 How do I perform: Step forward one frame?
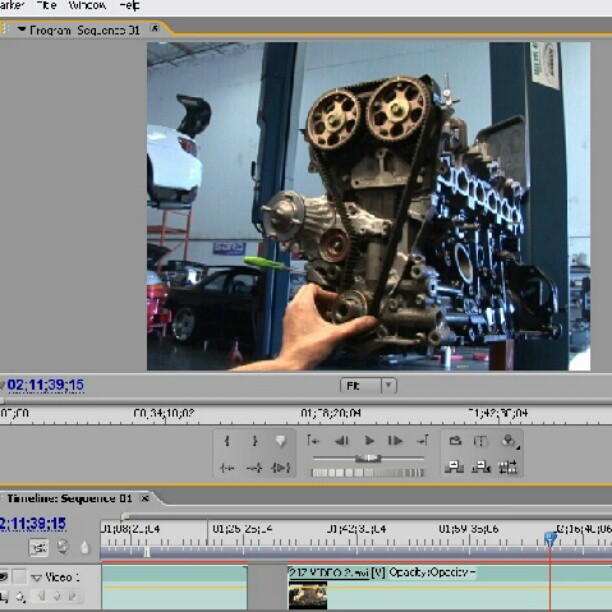pyautogui.click(x=395, y=441)
